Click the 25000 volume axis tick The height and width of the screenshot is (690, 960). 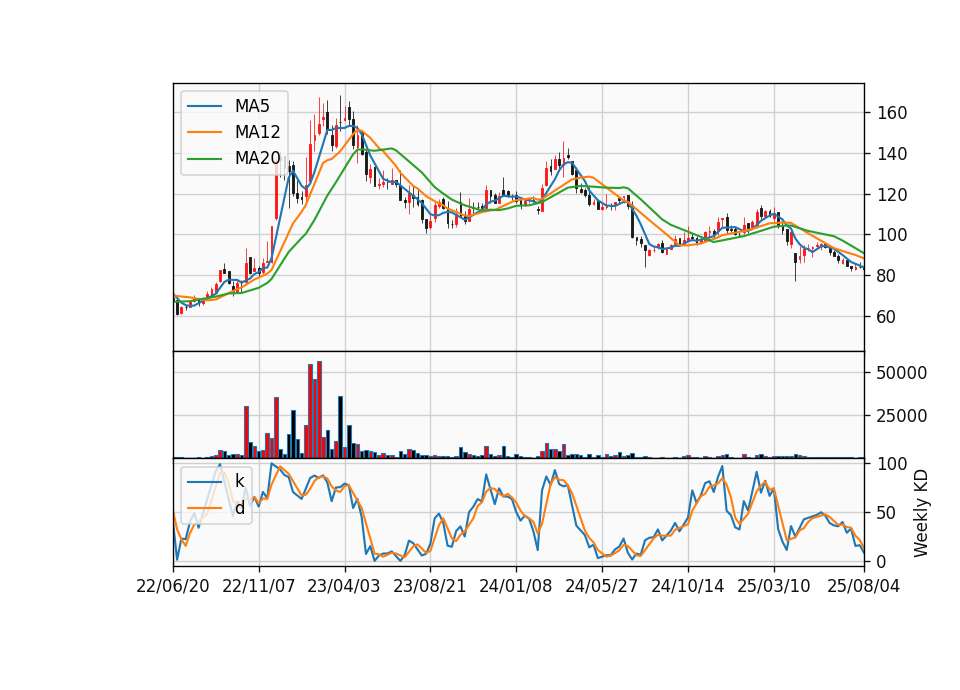coord(901,416)
